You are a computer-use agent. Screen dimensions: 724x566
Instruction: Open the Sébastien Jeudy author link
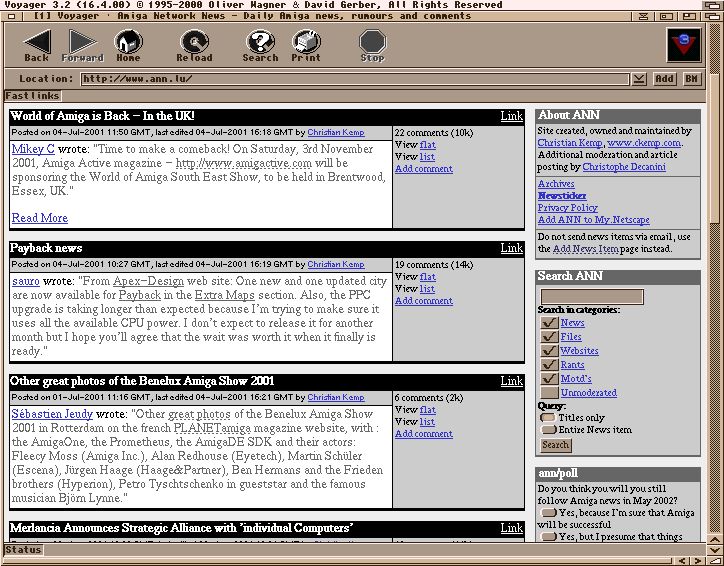coord(52,414)
